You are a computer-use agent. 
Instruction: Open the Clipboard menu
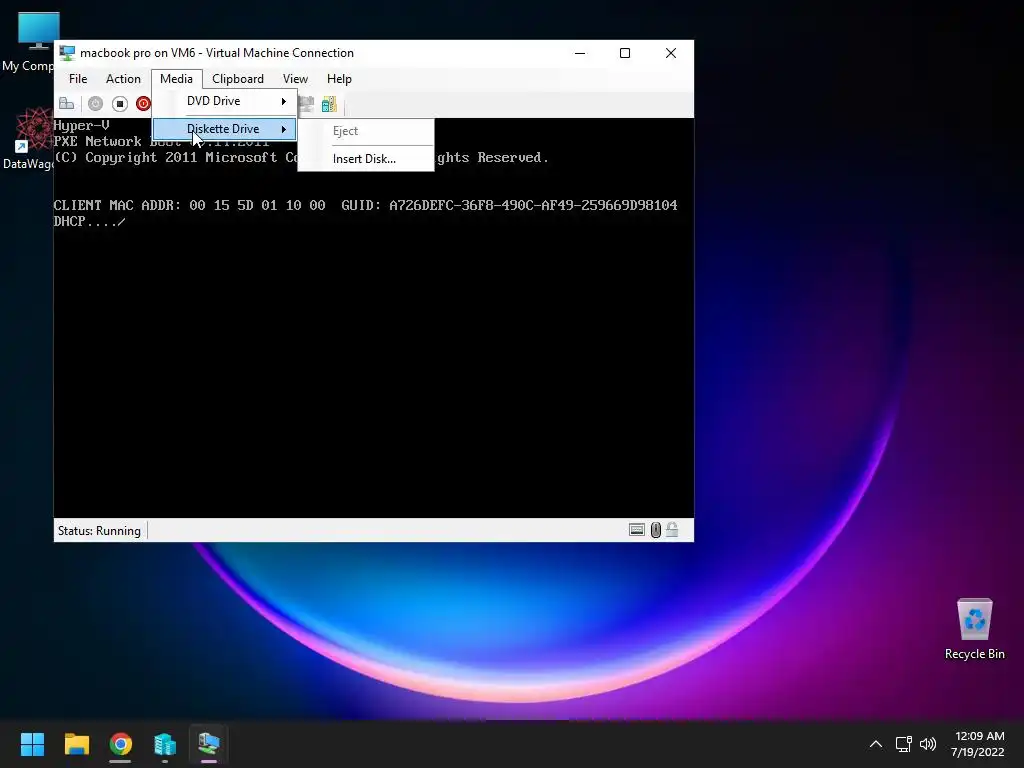[238, 79]
